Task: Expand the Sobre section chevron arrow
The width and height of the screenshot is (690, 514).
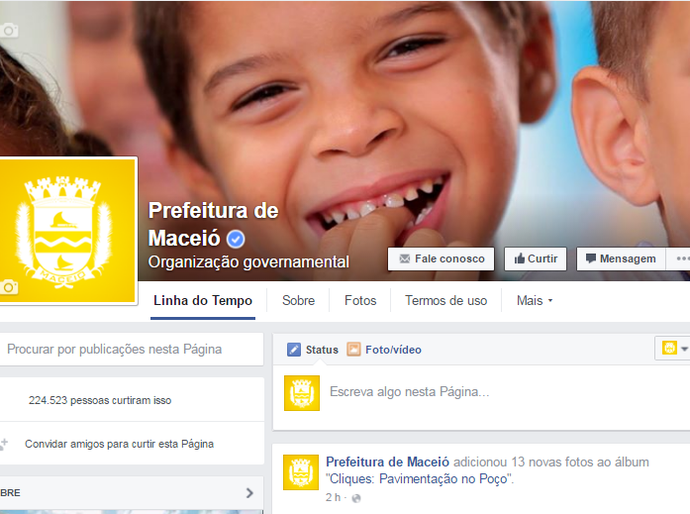Action: tap(250, 492)
